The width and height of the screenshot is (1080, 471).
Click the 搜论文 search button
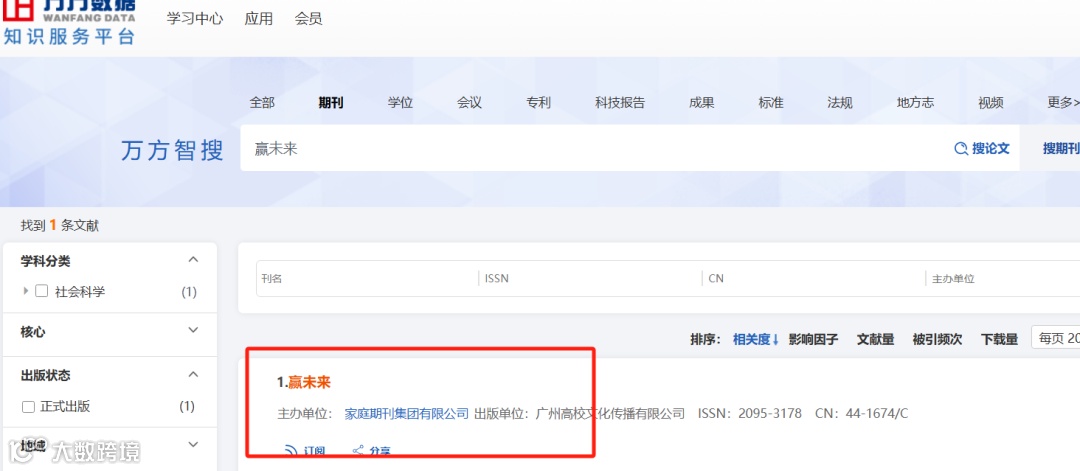pos(982,149)
